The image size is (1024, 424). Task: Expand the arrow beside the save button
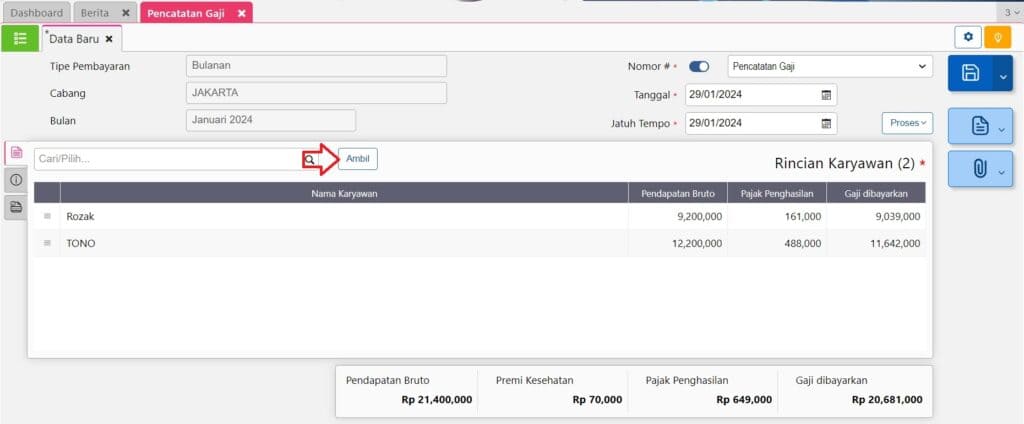[1002, 73]
